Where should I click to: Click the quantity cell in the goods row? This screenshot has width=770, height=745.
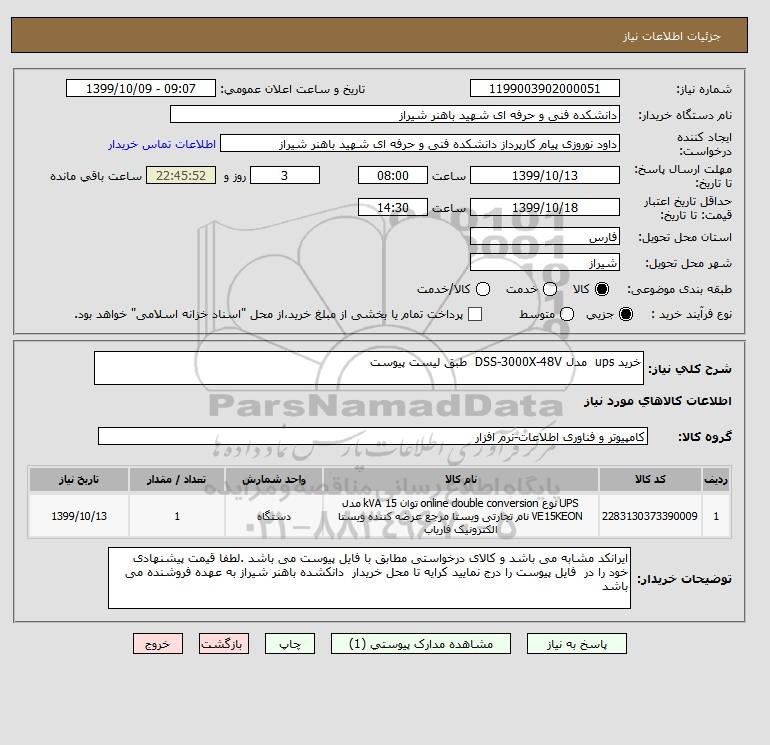click(x=177, y=516)
